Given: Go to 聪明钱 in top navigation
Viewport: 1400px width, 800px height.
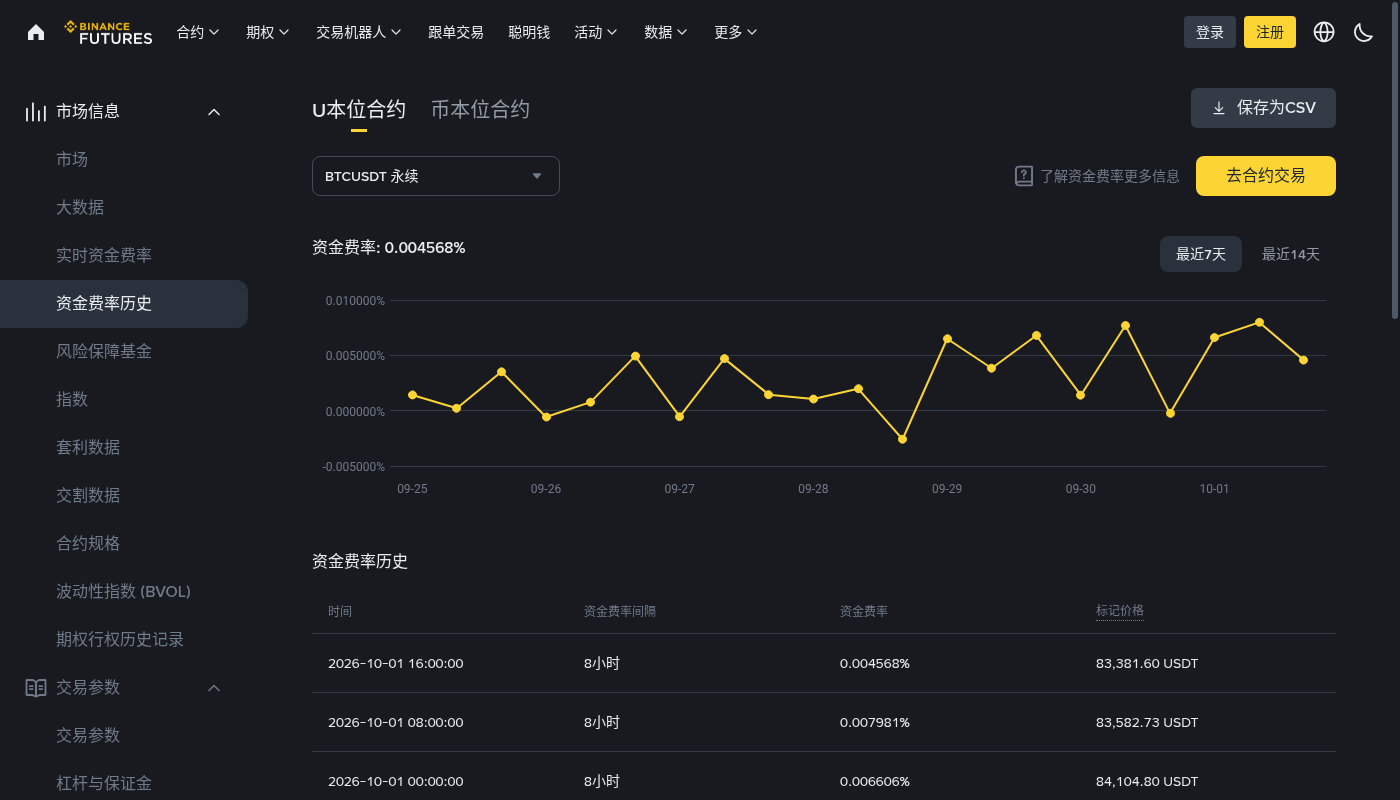Looking at the screenshot, I should [529, 32].
